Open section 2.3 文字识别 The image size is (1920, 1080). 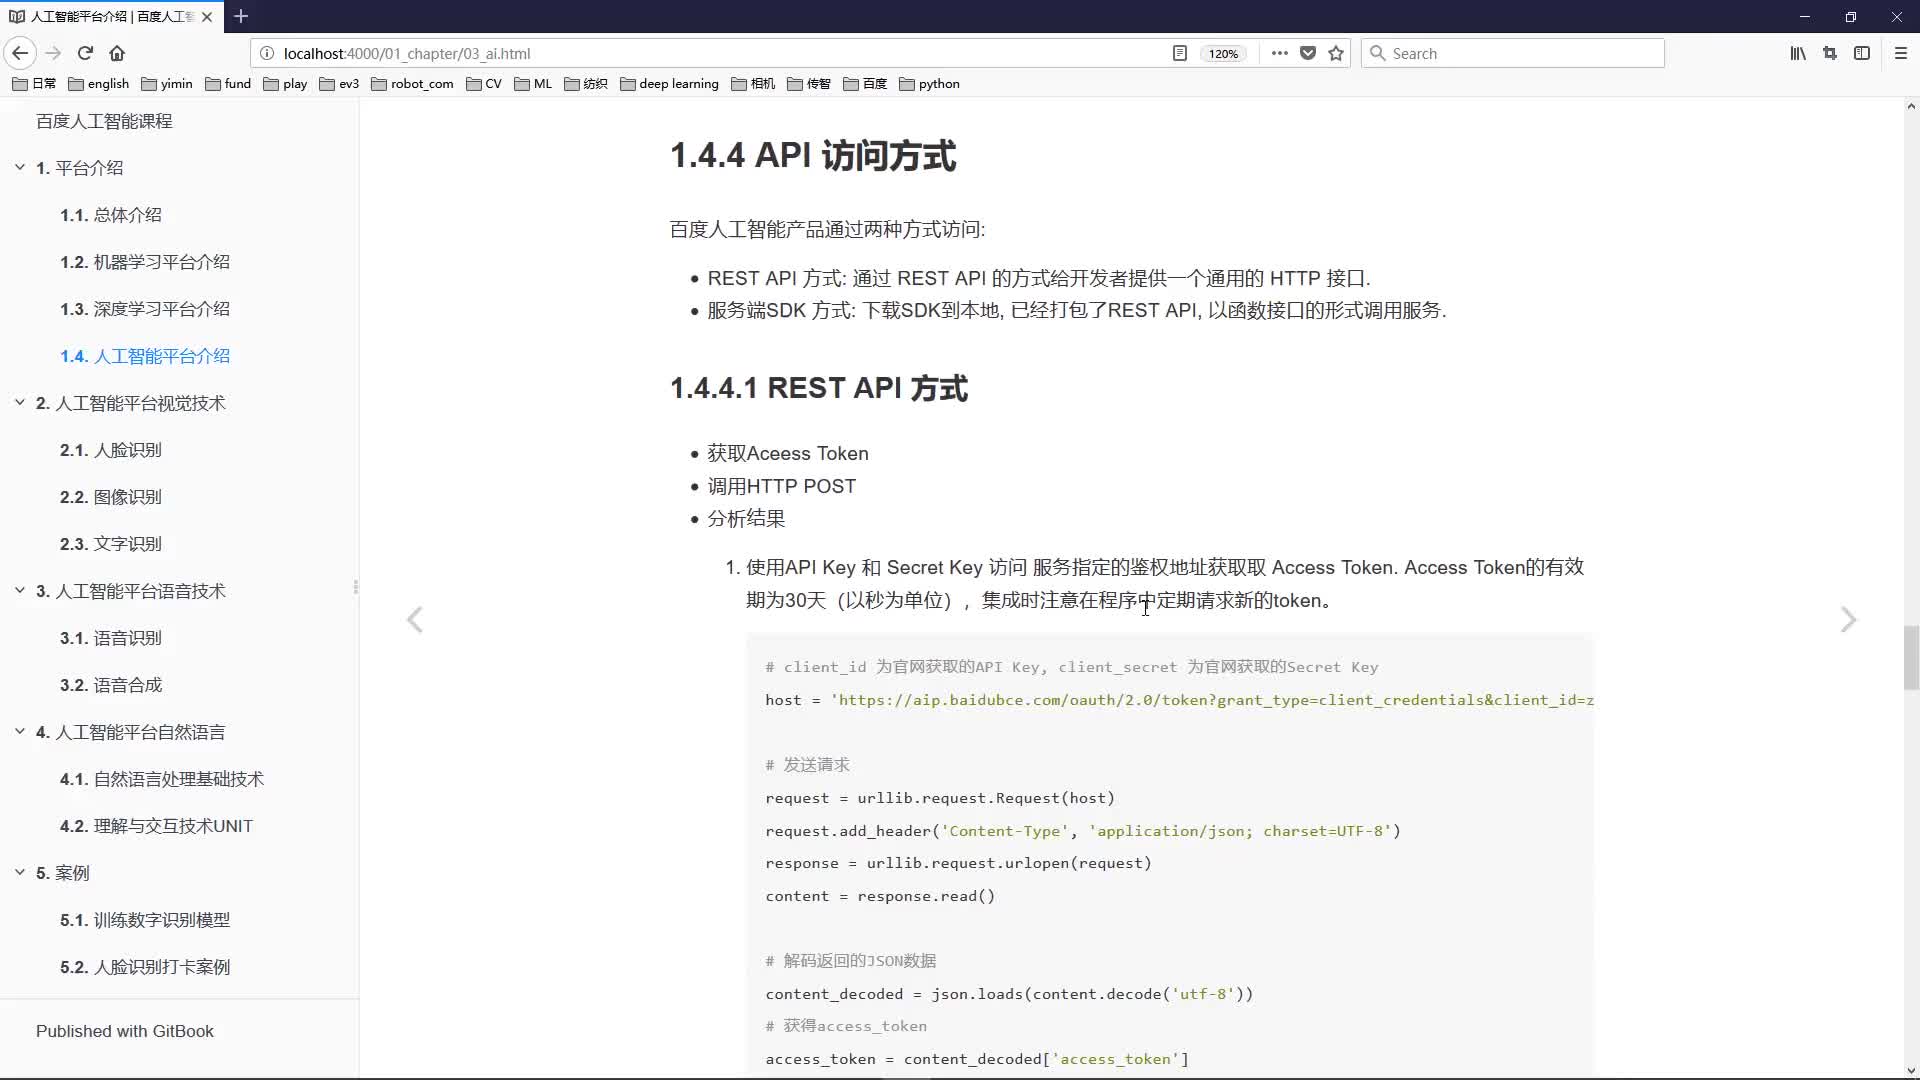click(110, 544)
